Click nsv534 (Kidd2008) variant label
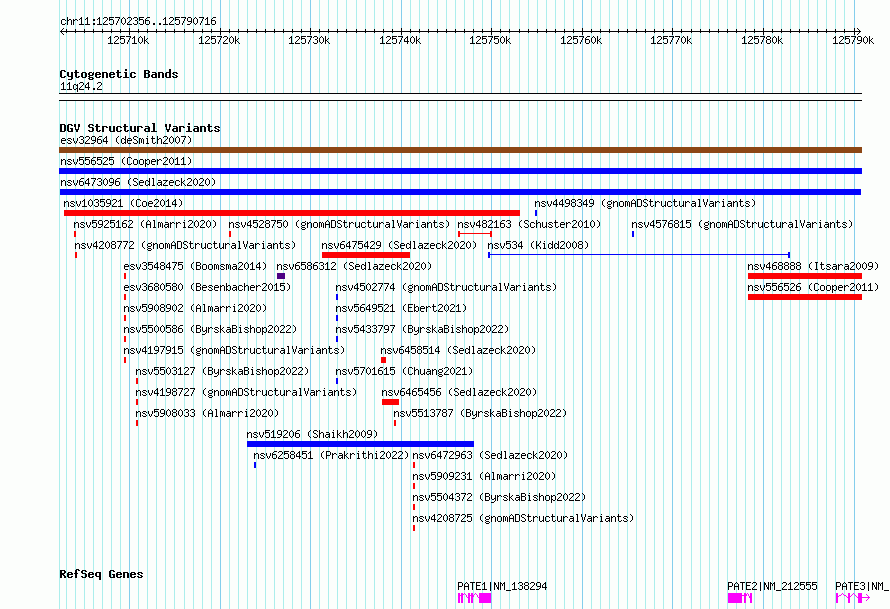This screenshot has height=609, width=890. click(x=538, y=245)
